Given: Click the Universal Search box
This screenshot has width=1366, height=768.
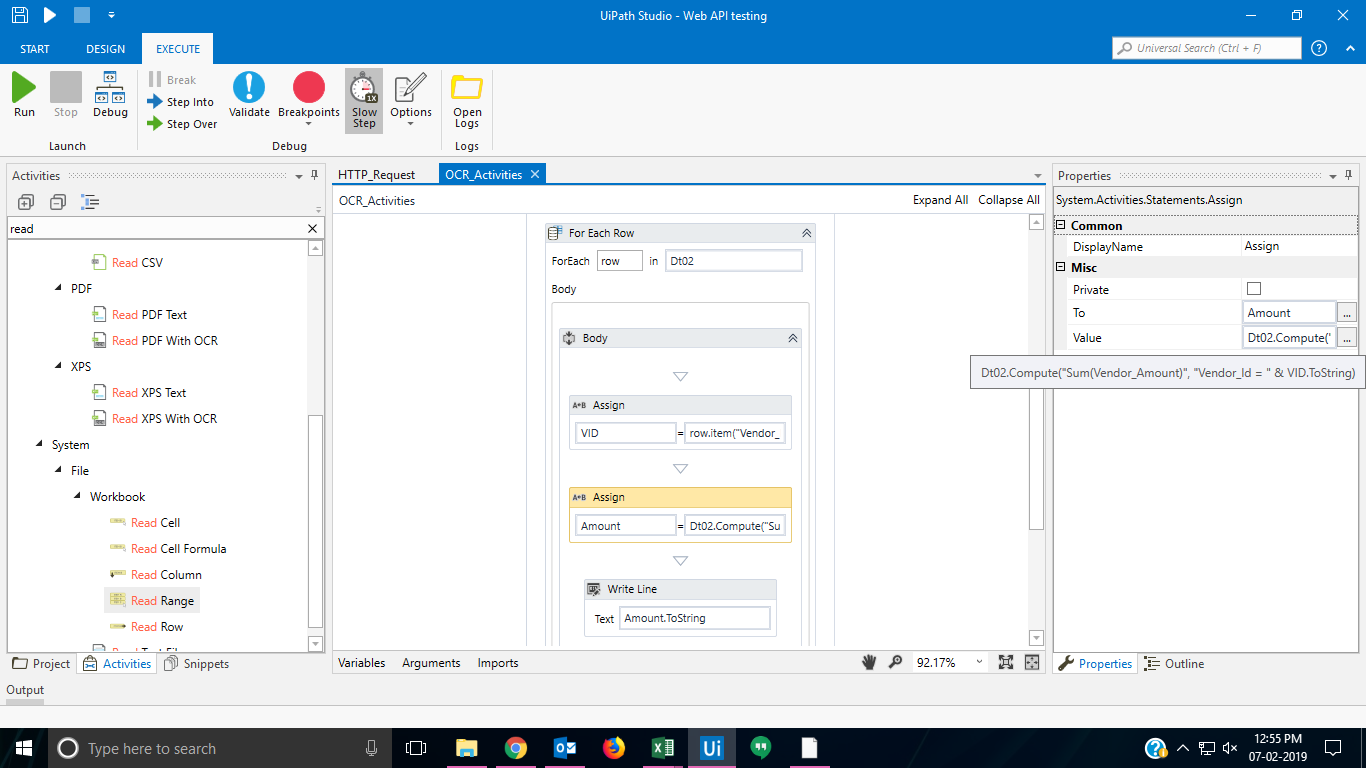Looking at the screenshot, I should [1207, 48].
